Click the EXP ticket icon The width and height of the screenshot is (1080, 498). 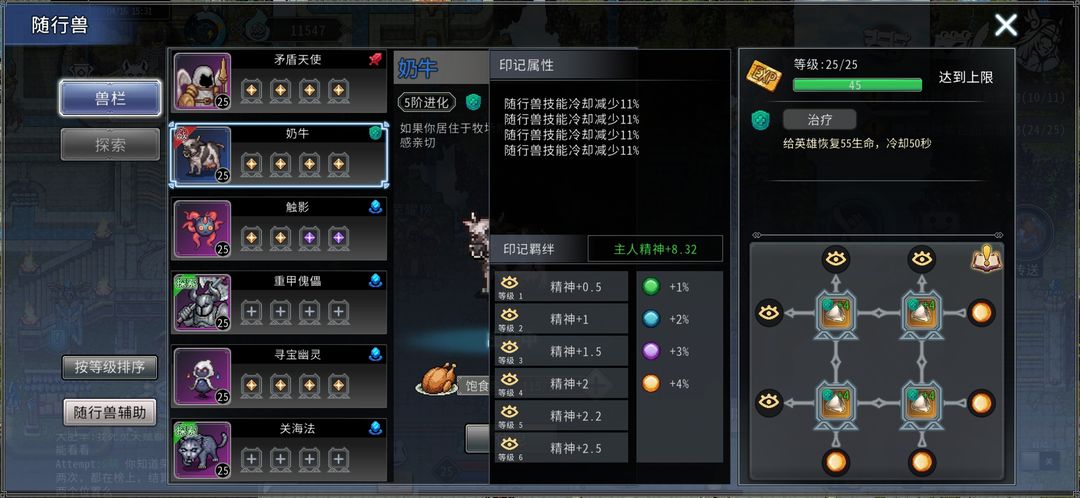tap(764, 76)
